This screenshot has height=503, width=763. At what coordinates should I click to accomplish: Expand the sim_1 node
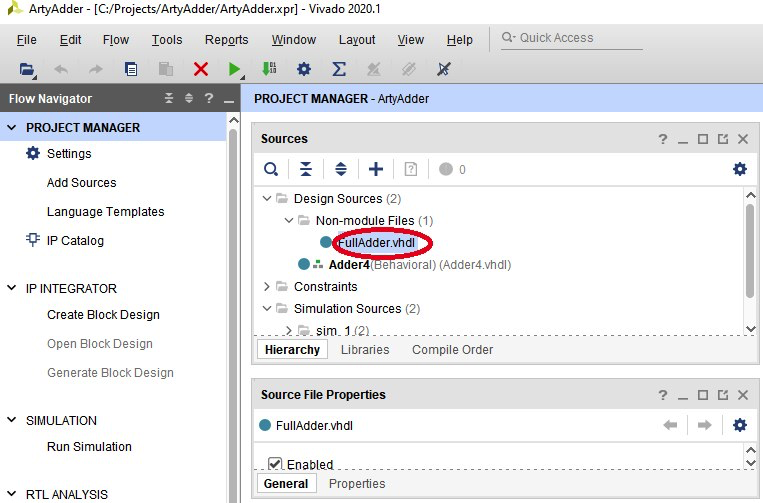pos(289,330)
